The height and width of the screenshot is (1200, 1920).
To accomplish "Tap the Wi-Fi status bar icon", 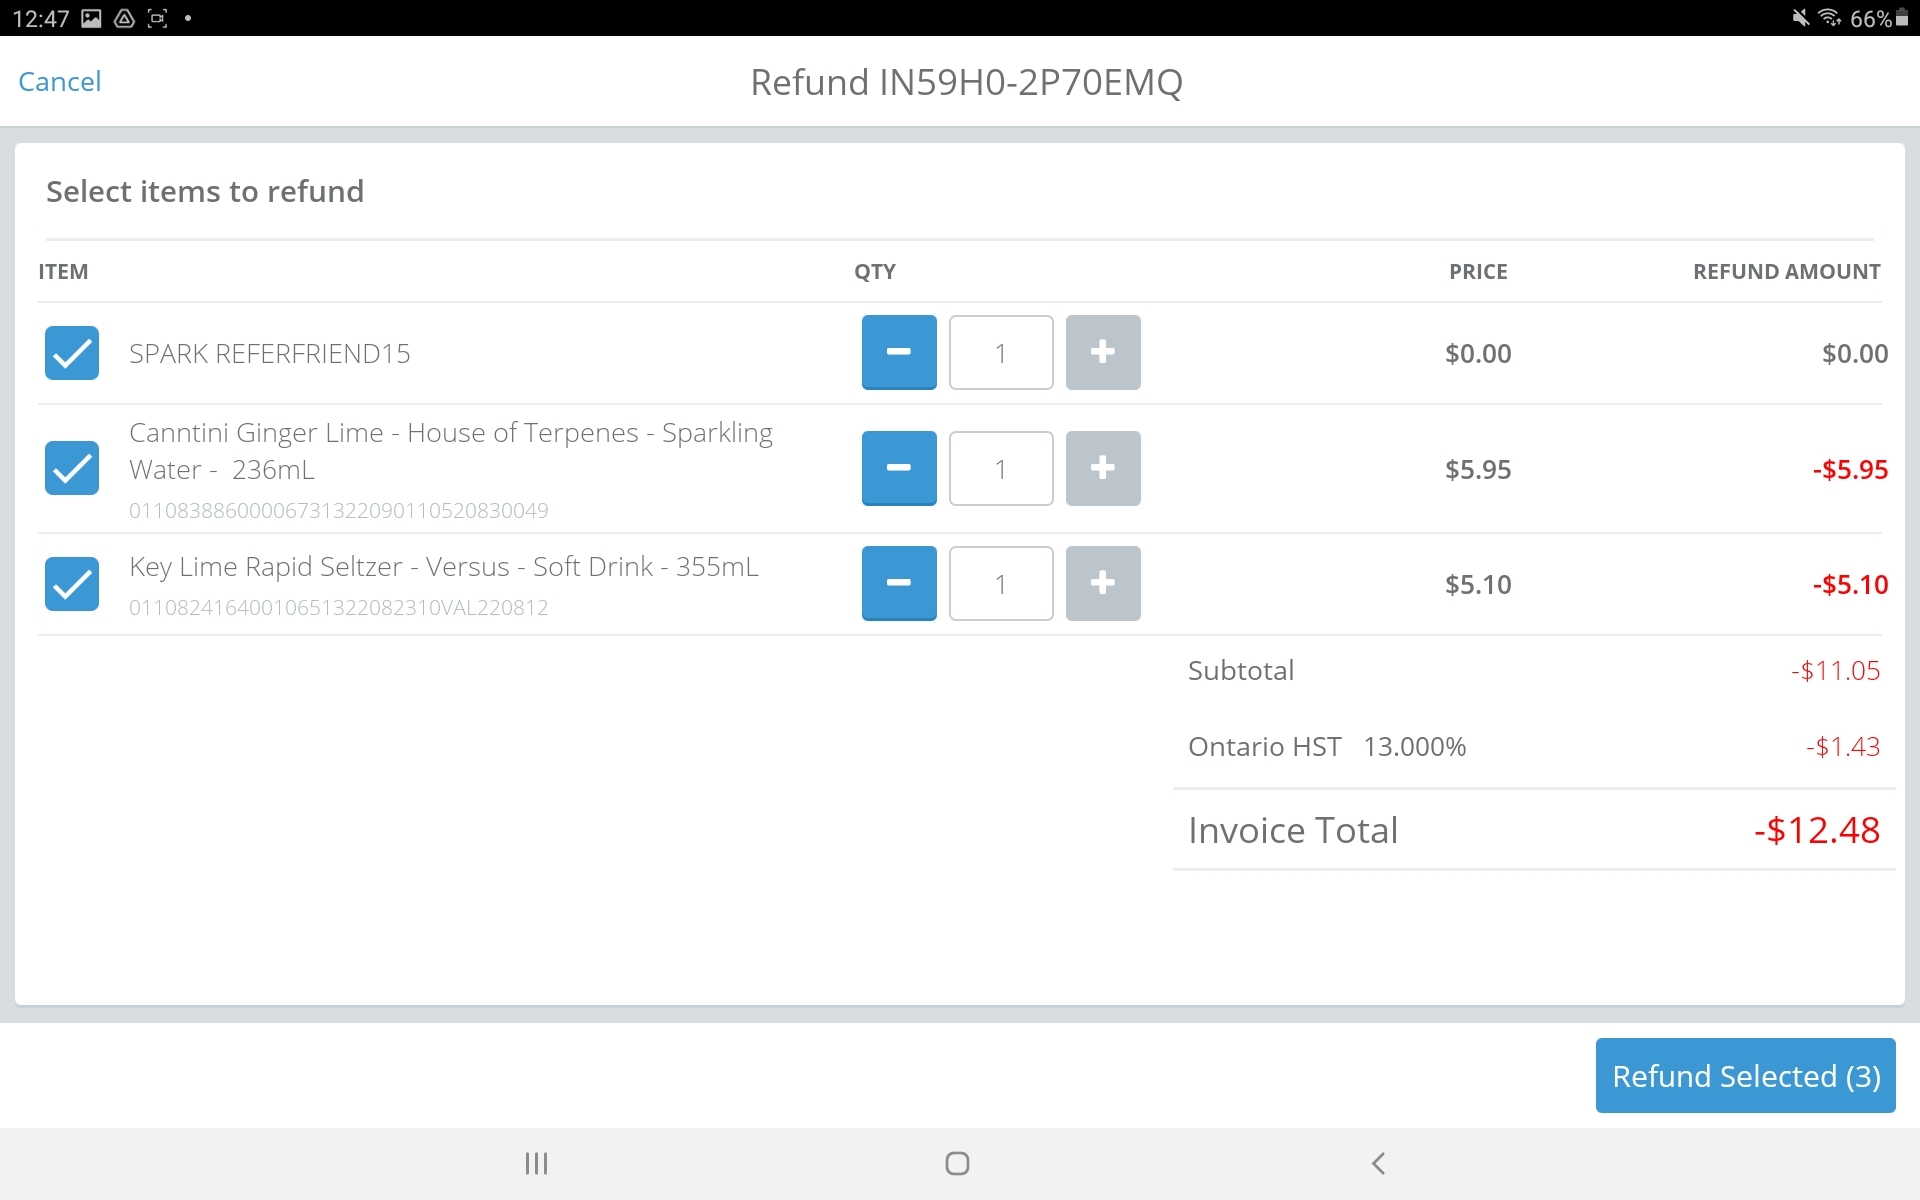I will pos(1829,18).
